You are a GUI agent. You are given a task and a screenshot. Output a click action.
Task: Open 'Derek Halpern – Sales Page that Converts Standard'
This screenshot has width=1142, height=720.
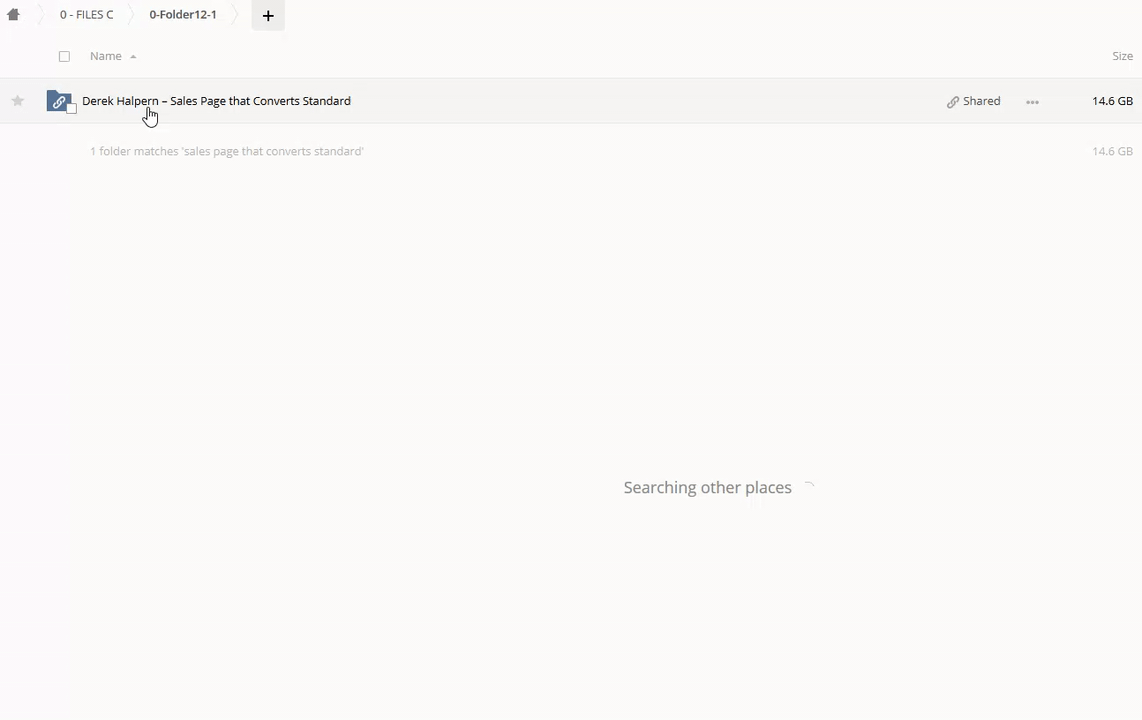pyautogui.click(x=216, y=101)
